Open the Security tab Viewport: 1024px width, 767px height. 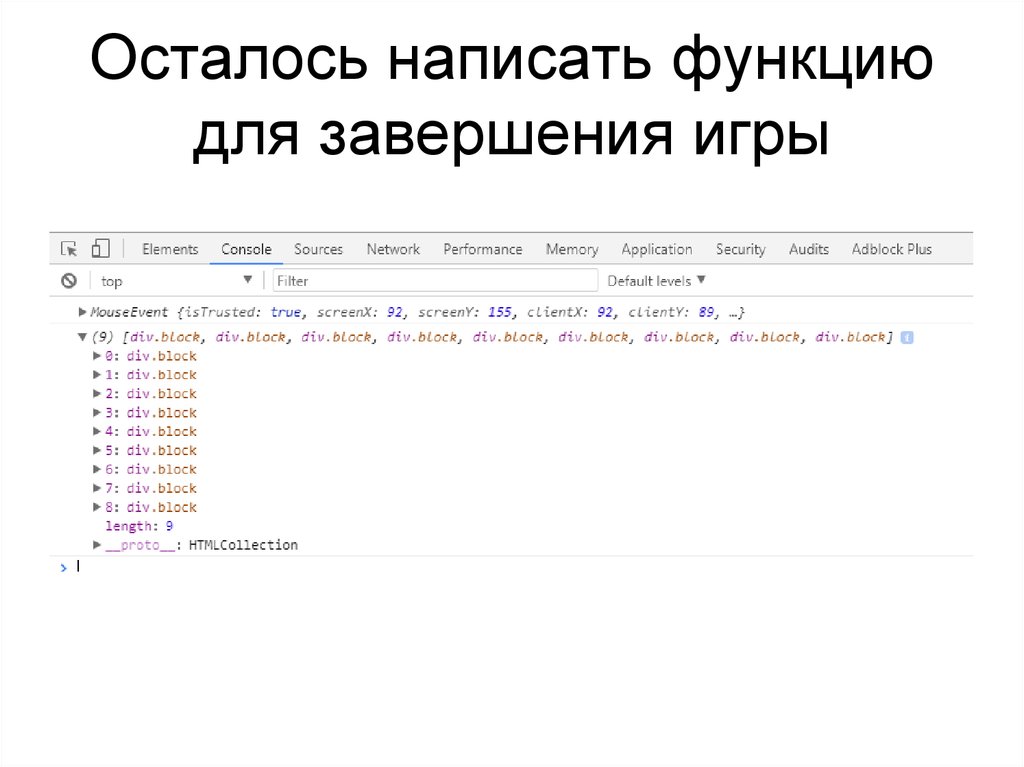click(x=740, y=248)
